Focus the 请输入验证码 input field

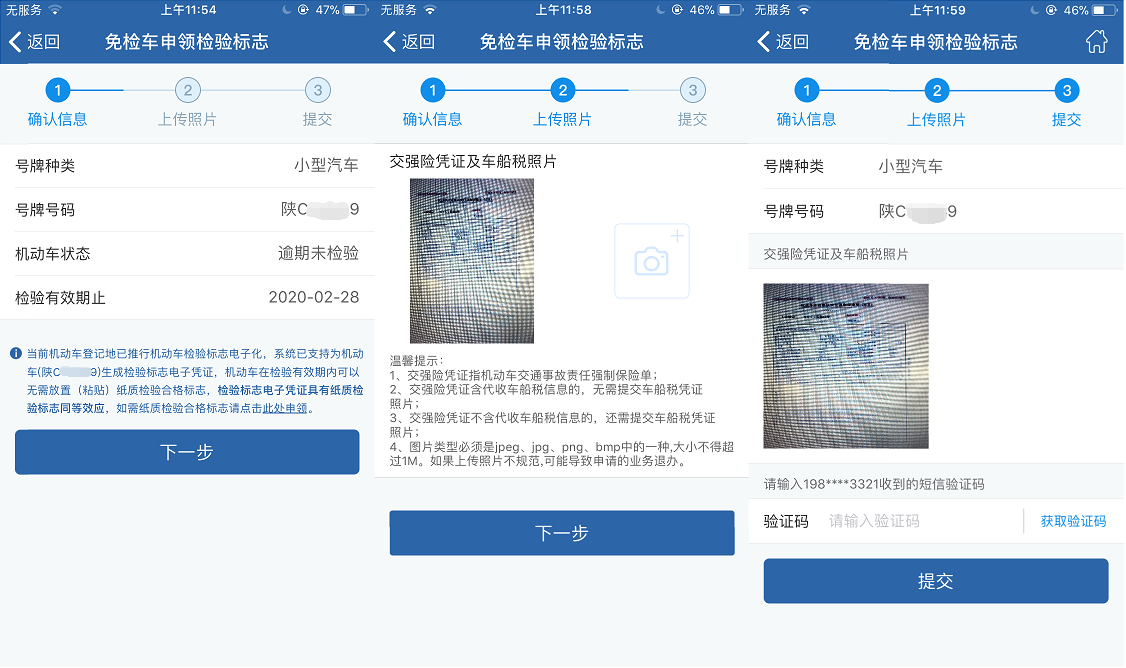[x=923, y=521]
